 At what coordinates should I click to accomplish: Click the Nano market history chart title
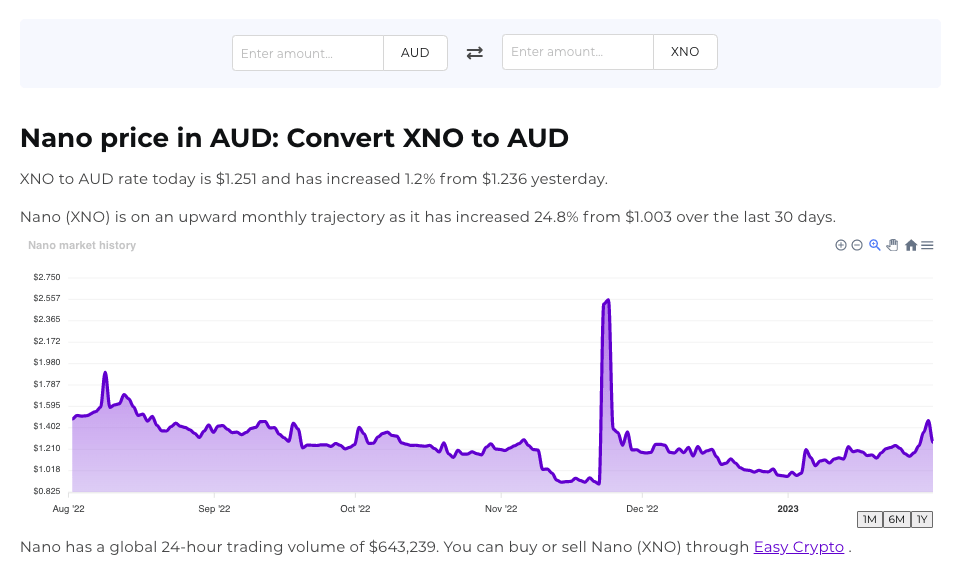(x=82, y=245)
